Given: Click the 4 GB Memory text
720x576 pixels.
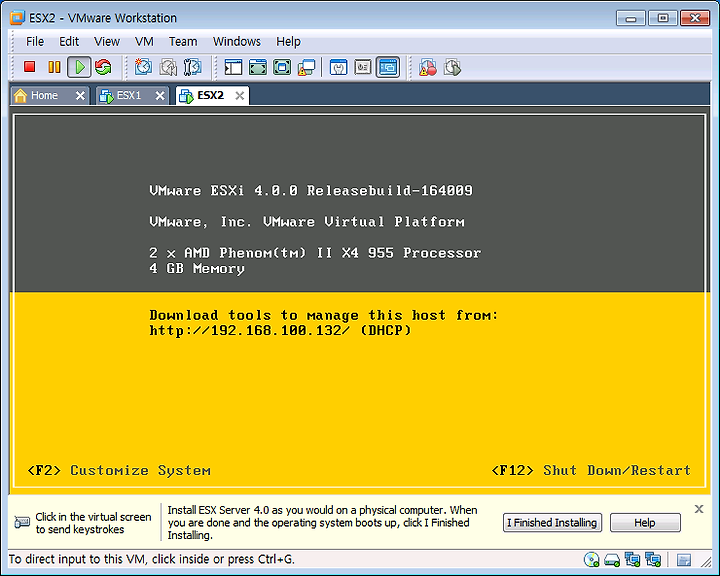Looking at the screenshot, I should click(x=197, y=268).
